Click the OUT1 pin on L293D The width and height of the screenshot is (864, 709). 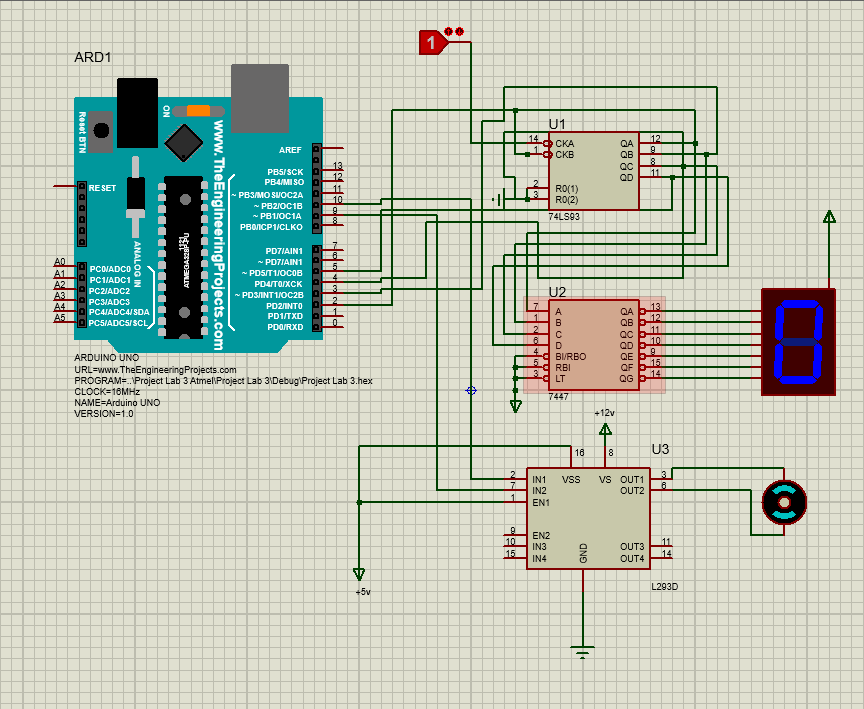pyautogui.click(x=661, y=479)
